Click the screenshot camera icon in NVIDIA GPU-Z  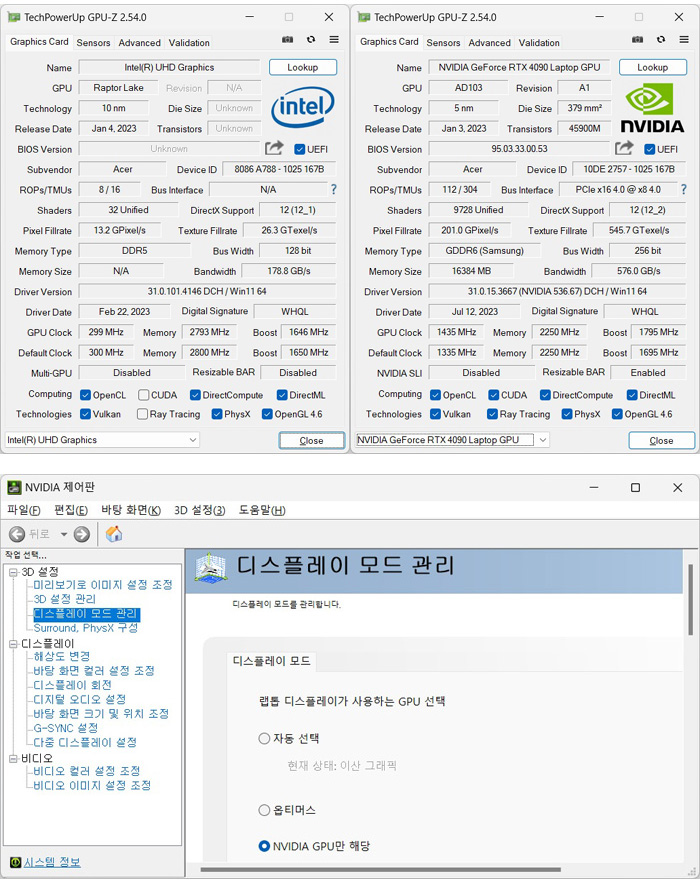pos(637,39)
